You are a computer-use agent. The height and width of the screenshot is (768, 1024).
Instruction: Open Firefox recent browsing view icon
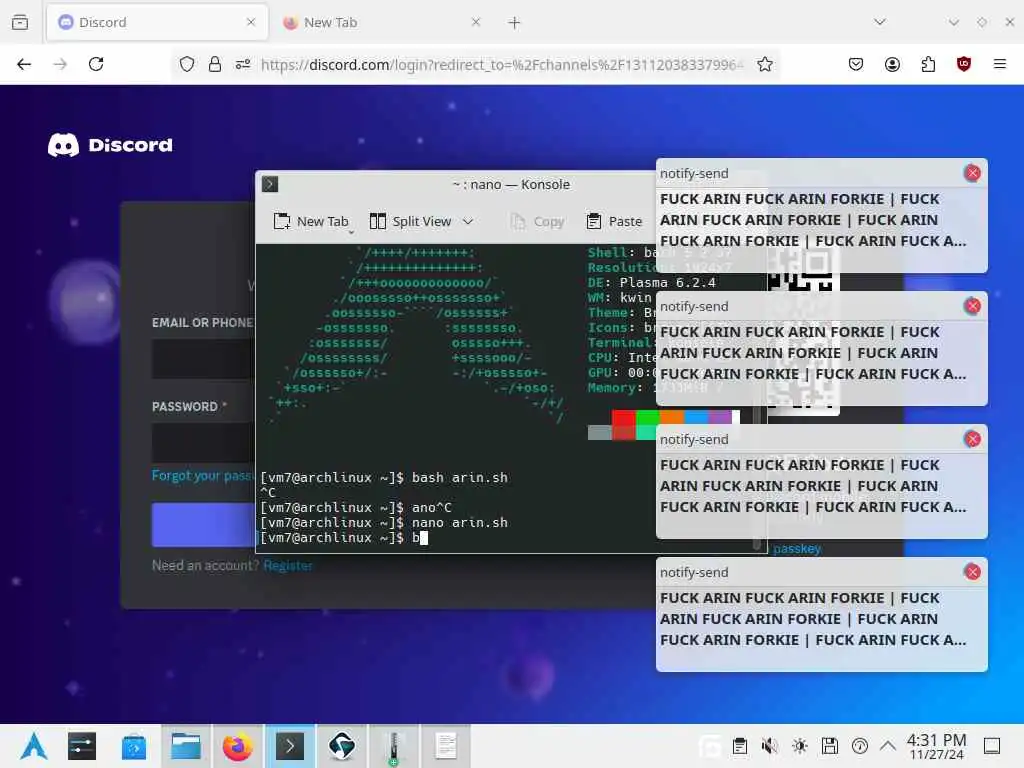[x=20, y=22]
